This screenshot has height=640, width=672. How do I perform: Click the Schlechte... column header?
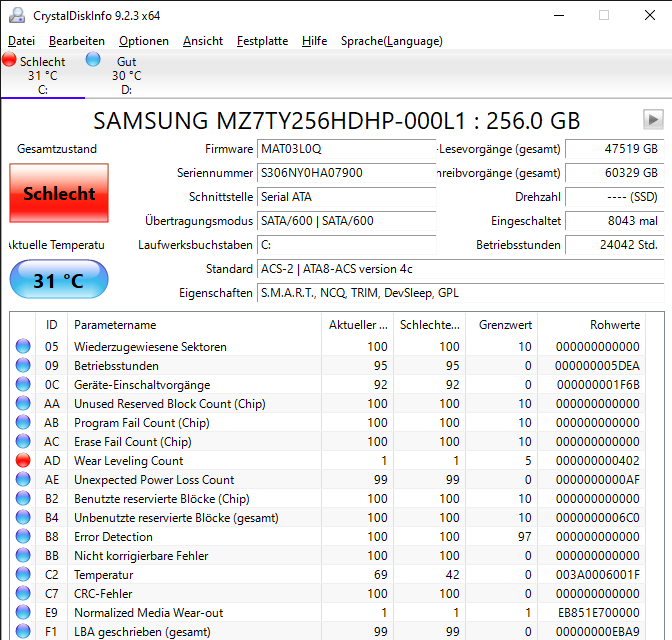click(429, 325)
